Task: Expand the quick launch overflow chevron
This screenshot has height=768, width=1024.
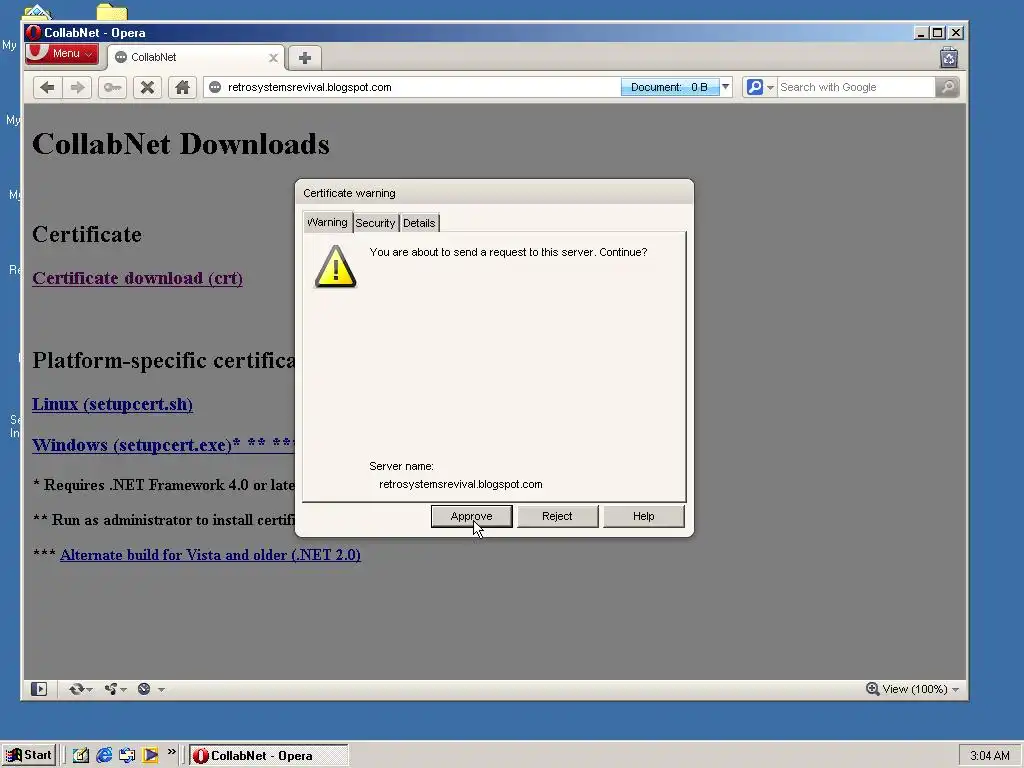Action: [x=172, y=752]
